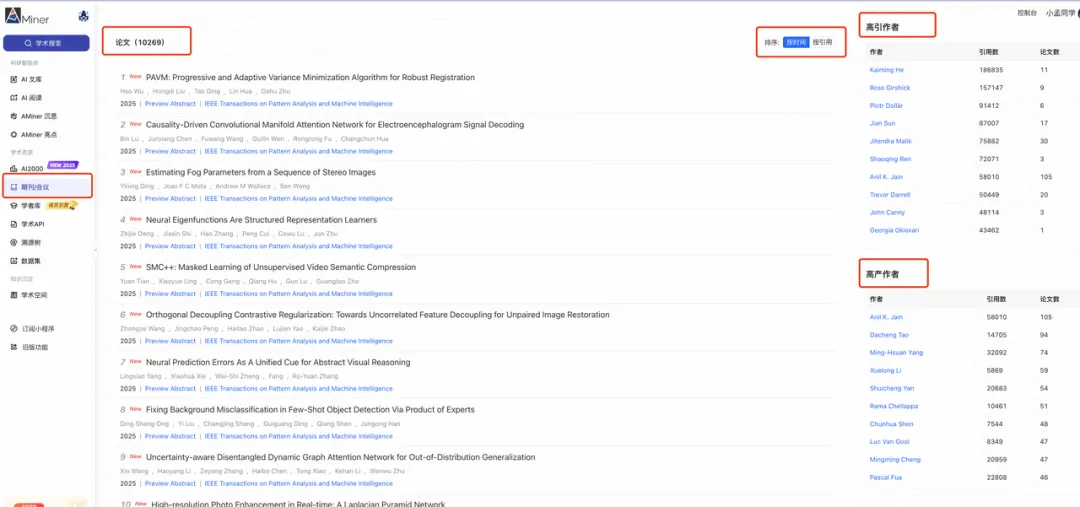Open AI 文库 from sidebar
This screenshot has height=507, width=1080.
pyautogui.click(x=32, y=79)
